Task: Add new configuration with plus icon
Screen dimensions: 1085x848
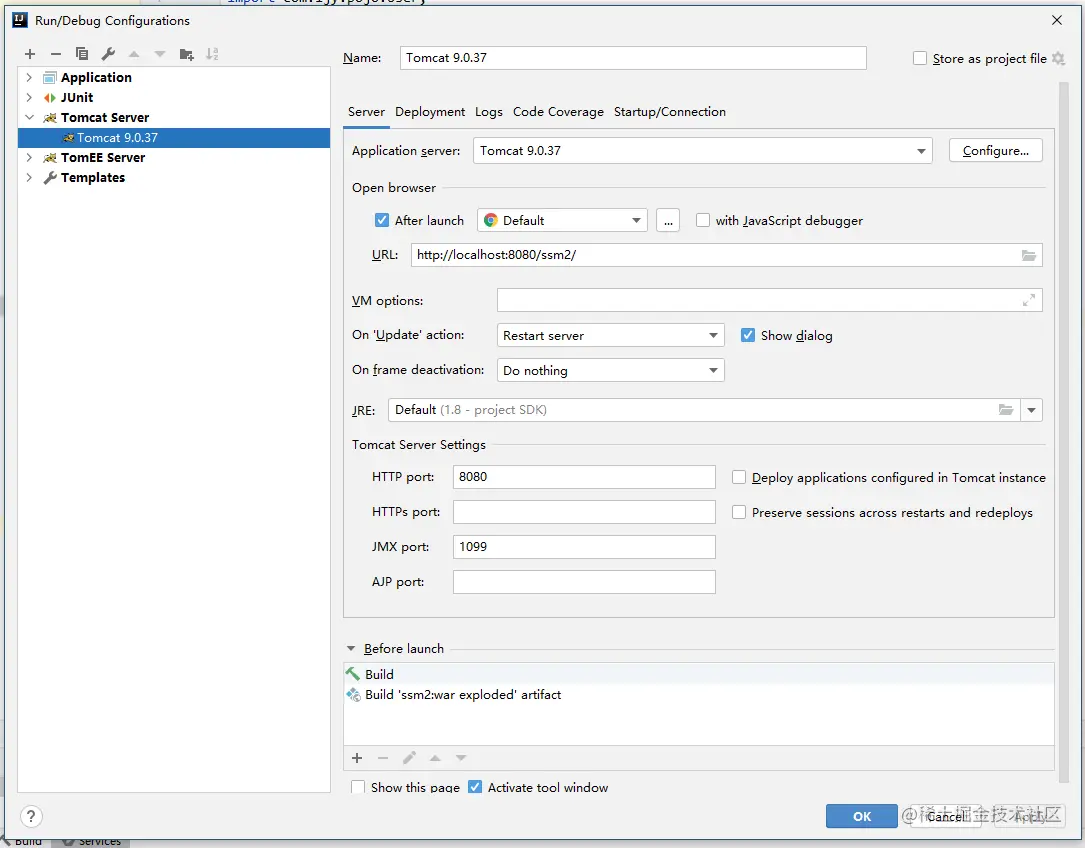Action: pyautogui.click(x=30, y=54)
